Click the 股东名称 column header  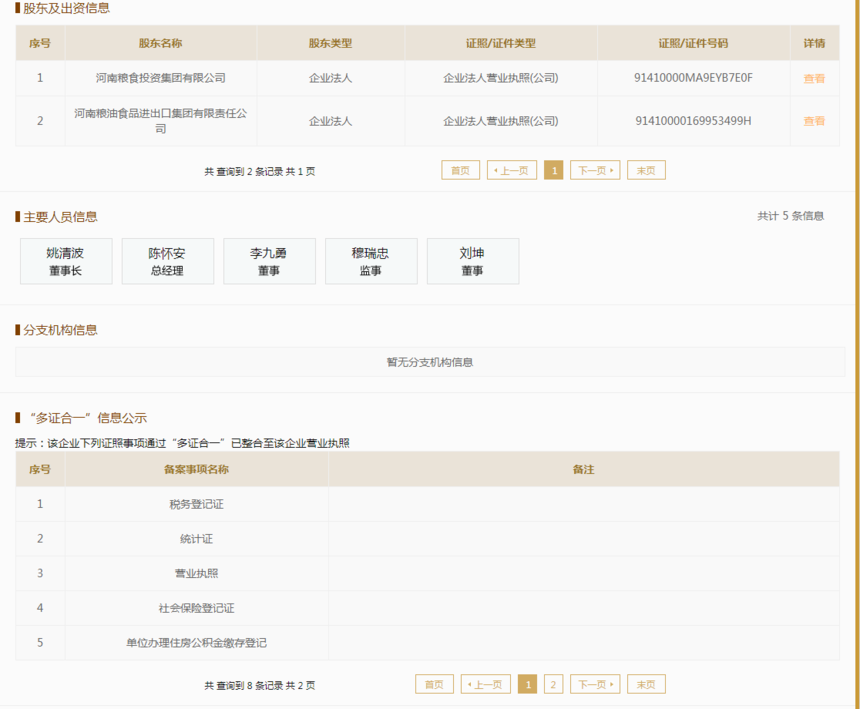click(x=160, y=43)
